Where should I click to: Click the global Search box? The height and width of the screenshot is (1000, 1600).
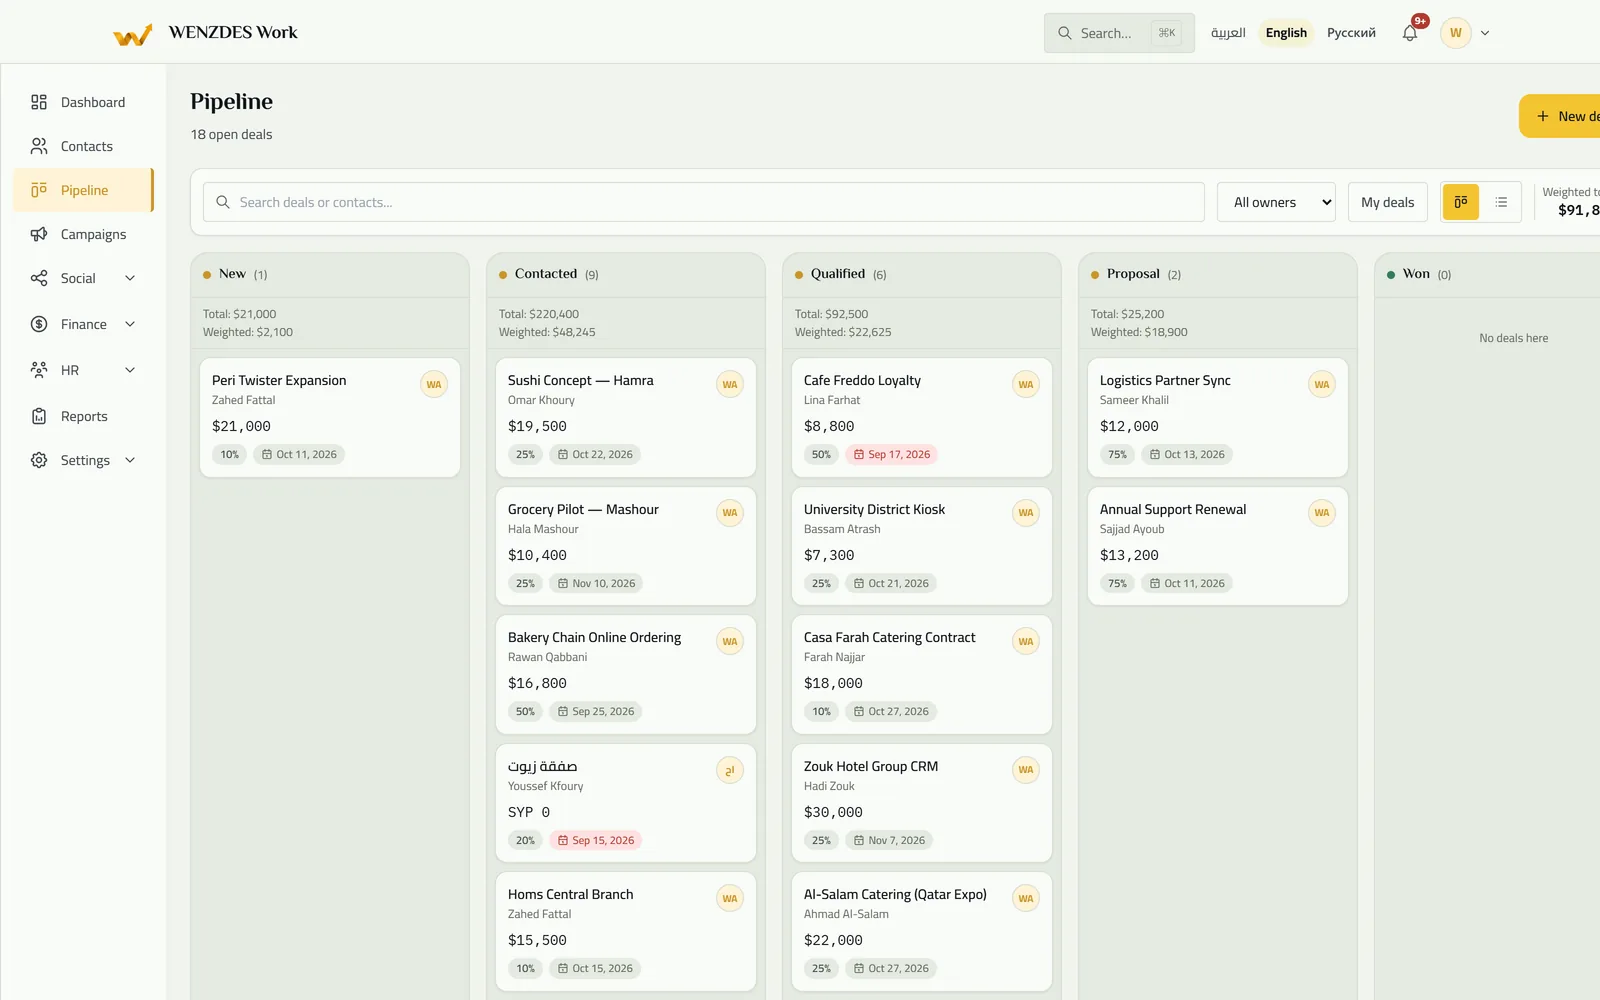pos(1119,33)
